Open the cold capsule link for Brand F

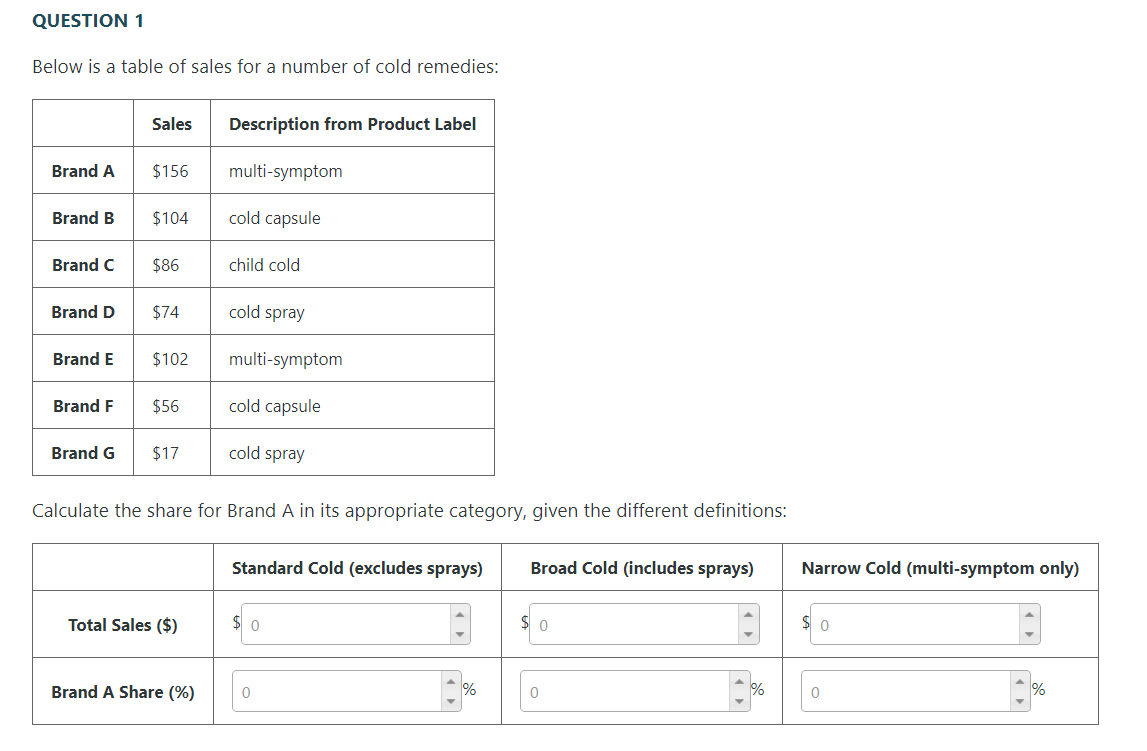pyautogui.click(x=275, y=405)
